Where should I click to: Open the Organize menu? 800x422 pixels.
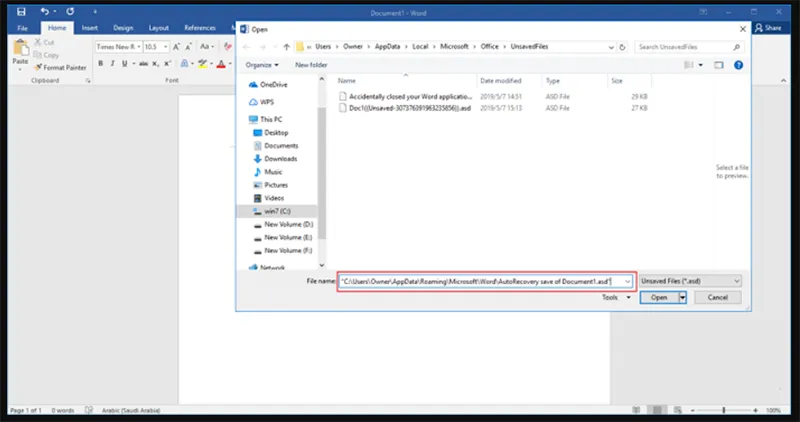pos(262,65)
